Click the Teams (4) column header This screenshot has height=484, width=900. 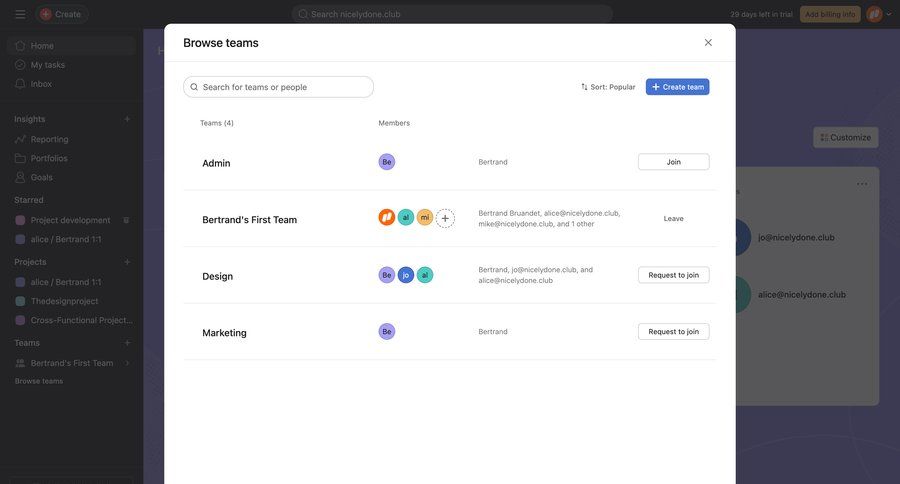216,123
